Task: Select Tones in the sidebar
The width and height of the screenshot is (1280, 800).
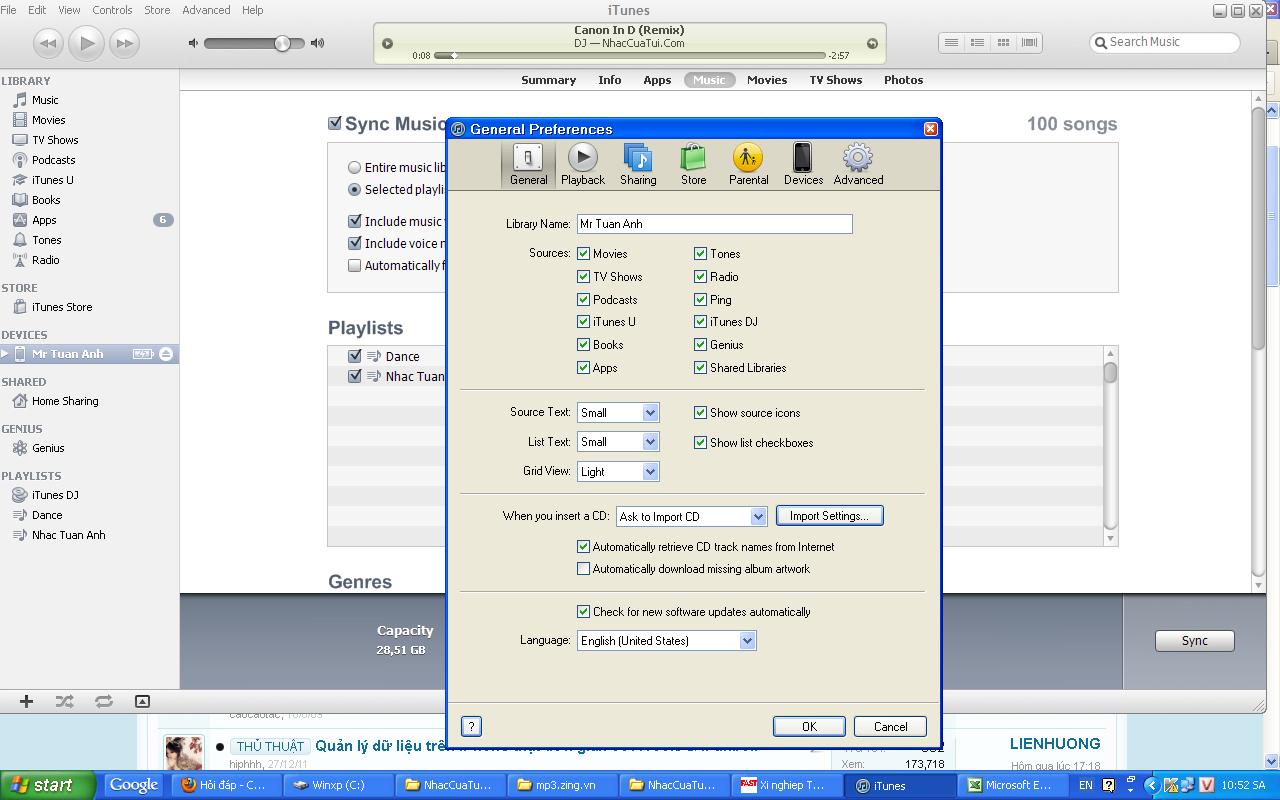Action: tap(46, 240)
